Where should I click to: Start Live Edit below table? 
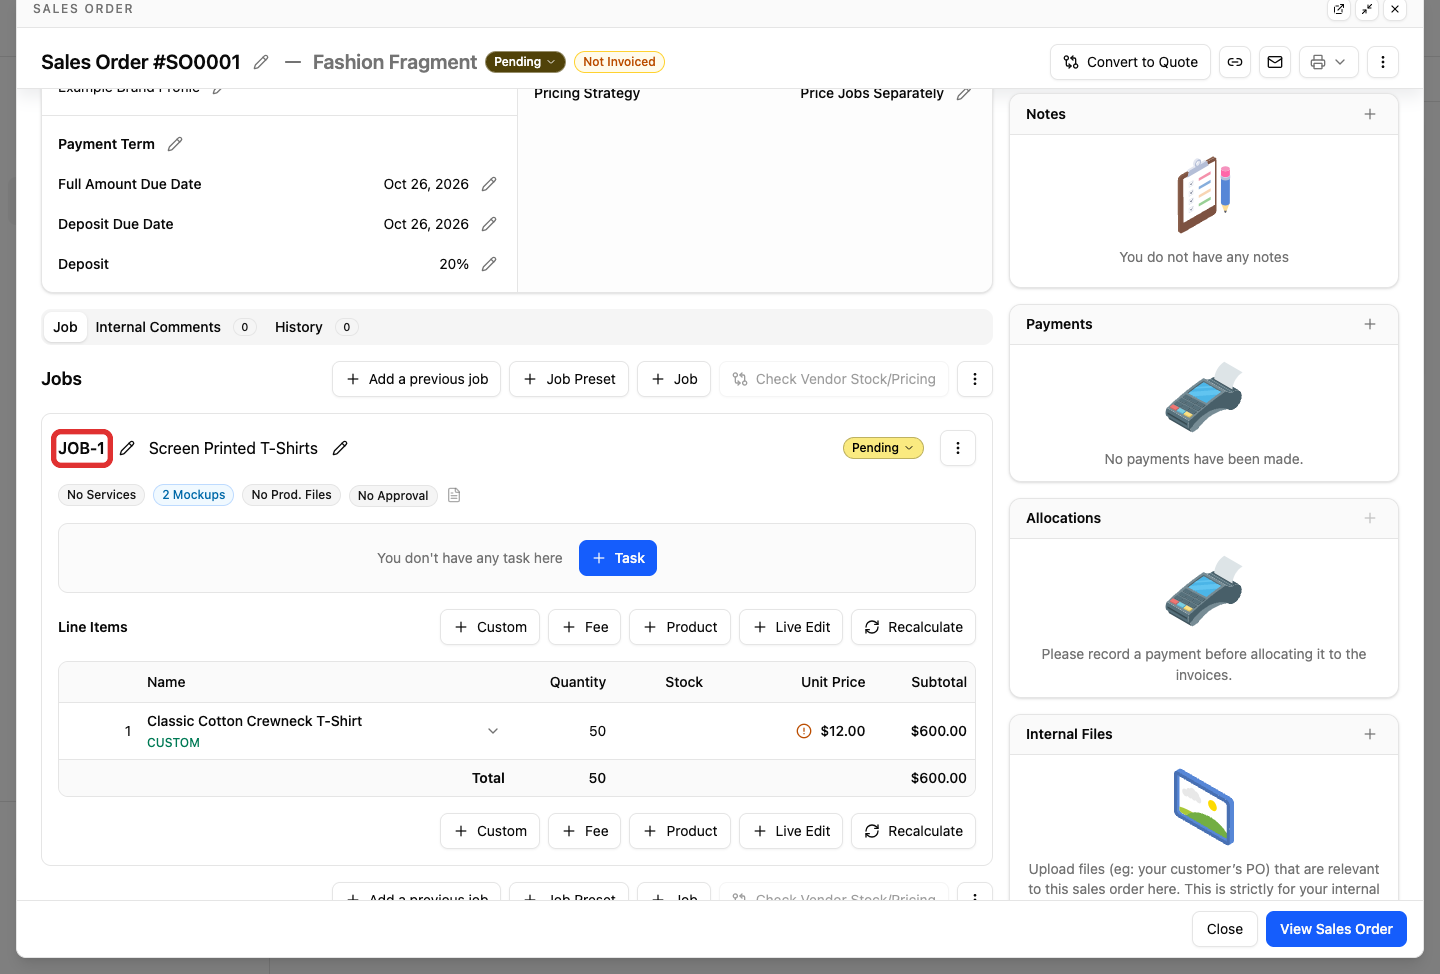click(x=791, y=831)
